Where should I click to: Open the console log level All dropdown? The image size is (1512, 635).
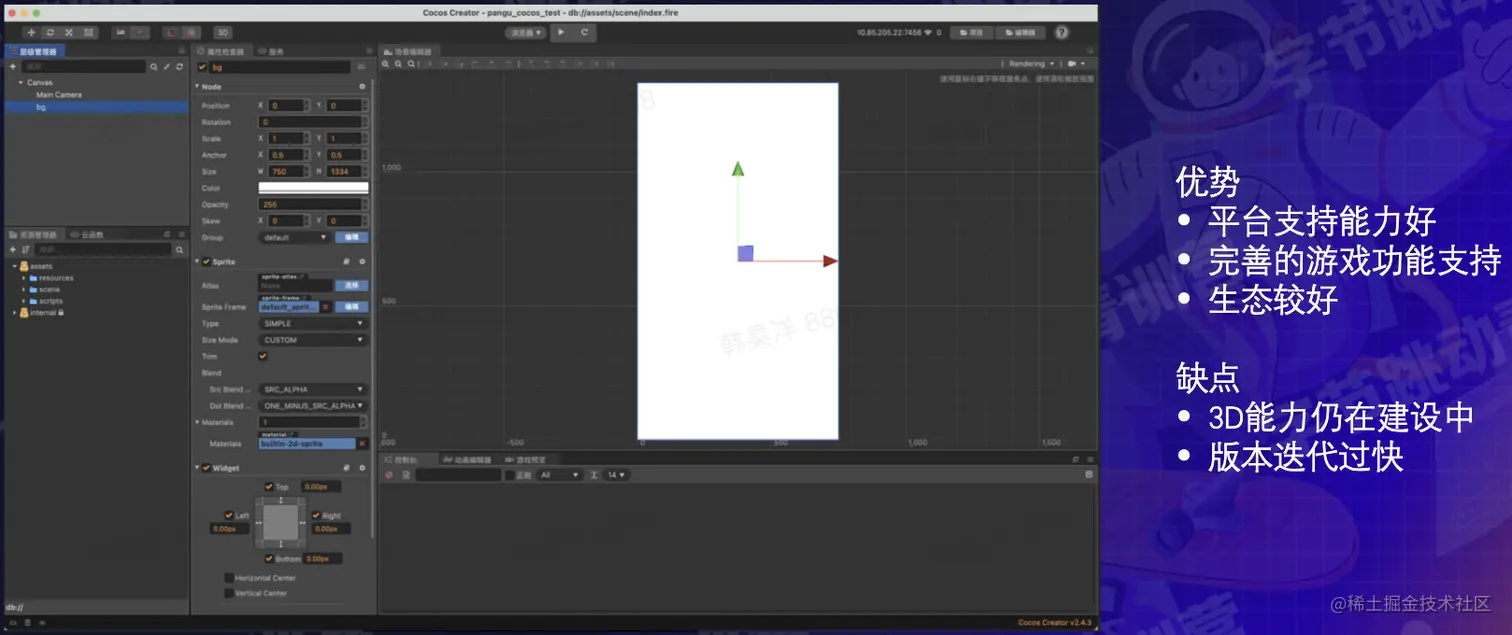[559, 475]
